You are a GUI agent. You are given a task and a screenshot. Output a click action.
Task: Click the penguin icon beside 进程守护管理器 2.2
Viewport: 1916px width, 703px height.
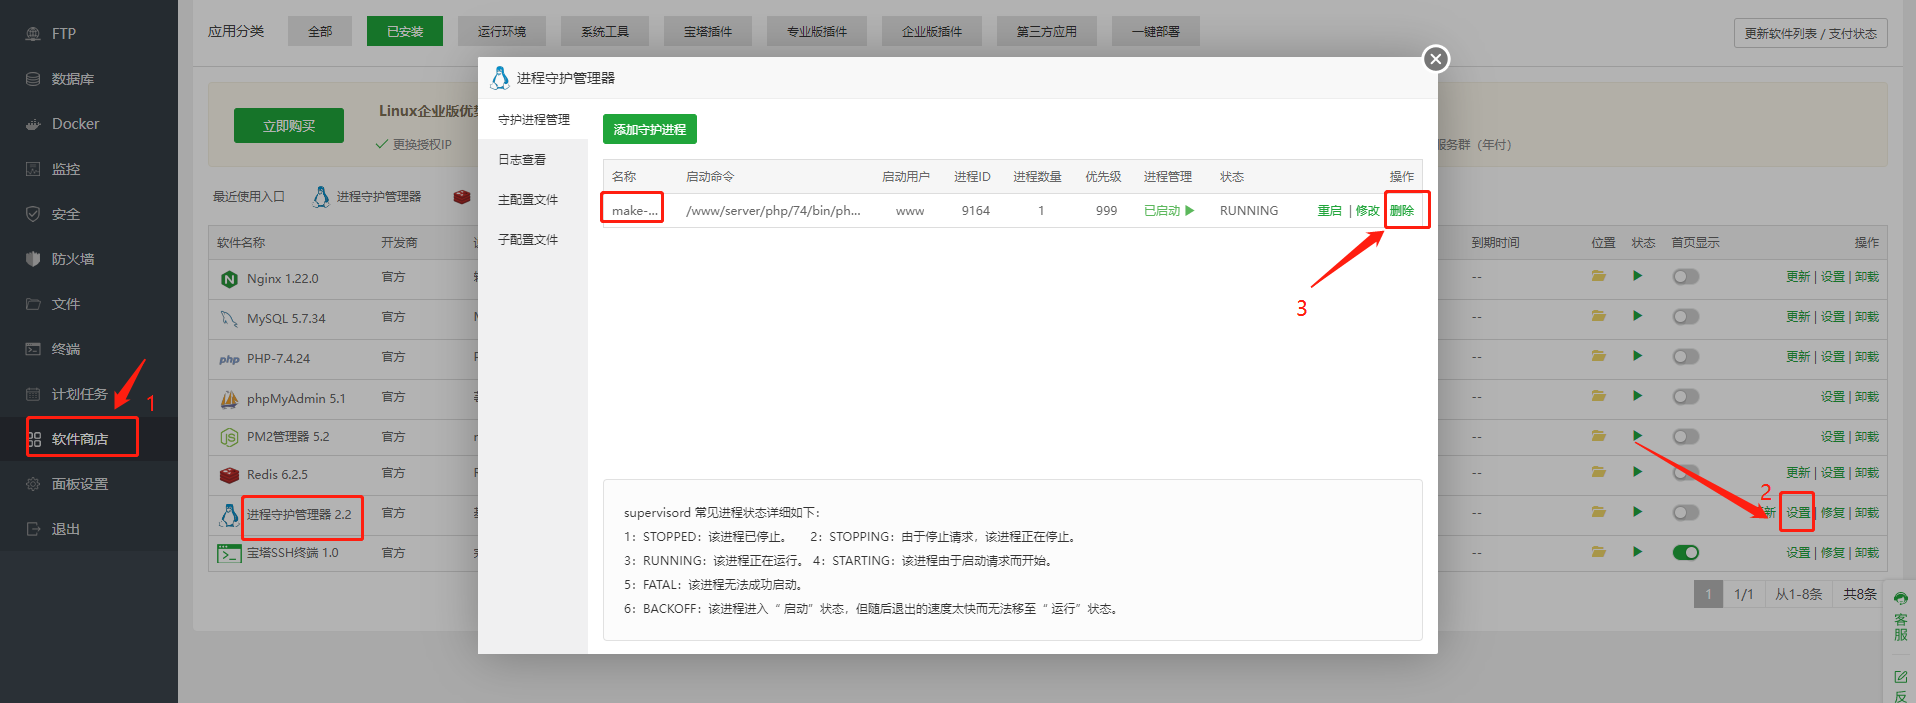229,515
